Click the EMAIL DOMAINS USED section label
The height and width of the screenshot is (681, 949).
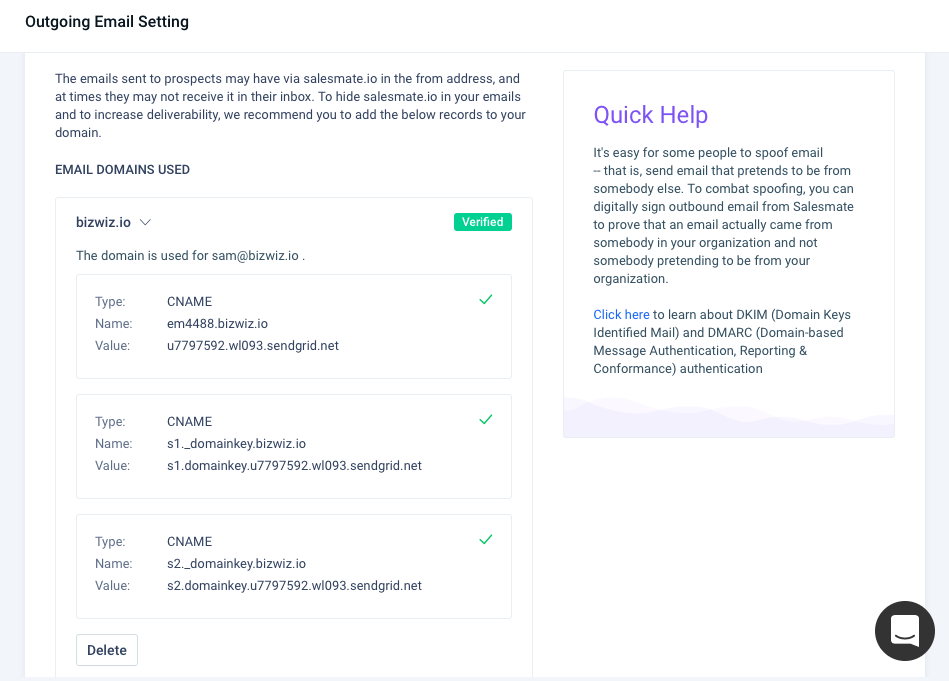(x=122, y=170)
